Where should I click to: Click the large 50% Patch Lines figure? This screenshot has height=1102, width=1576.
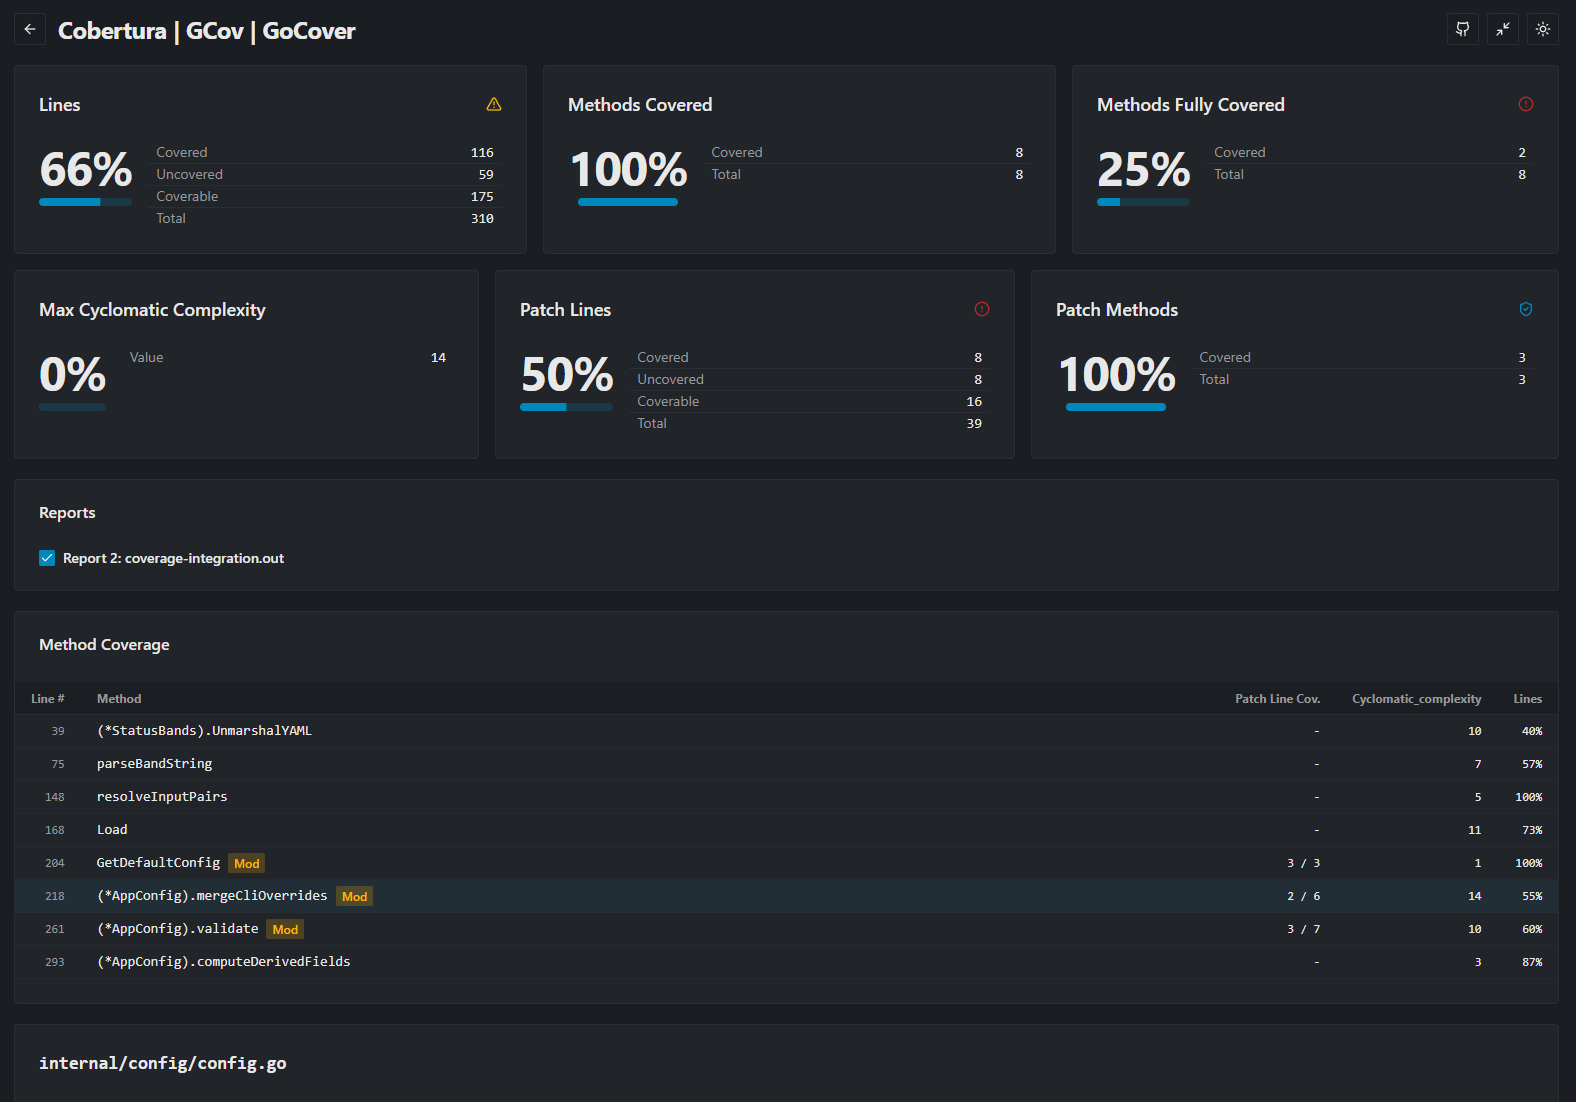click(x=567, y=374)
